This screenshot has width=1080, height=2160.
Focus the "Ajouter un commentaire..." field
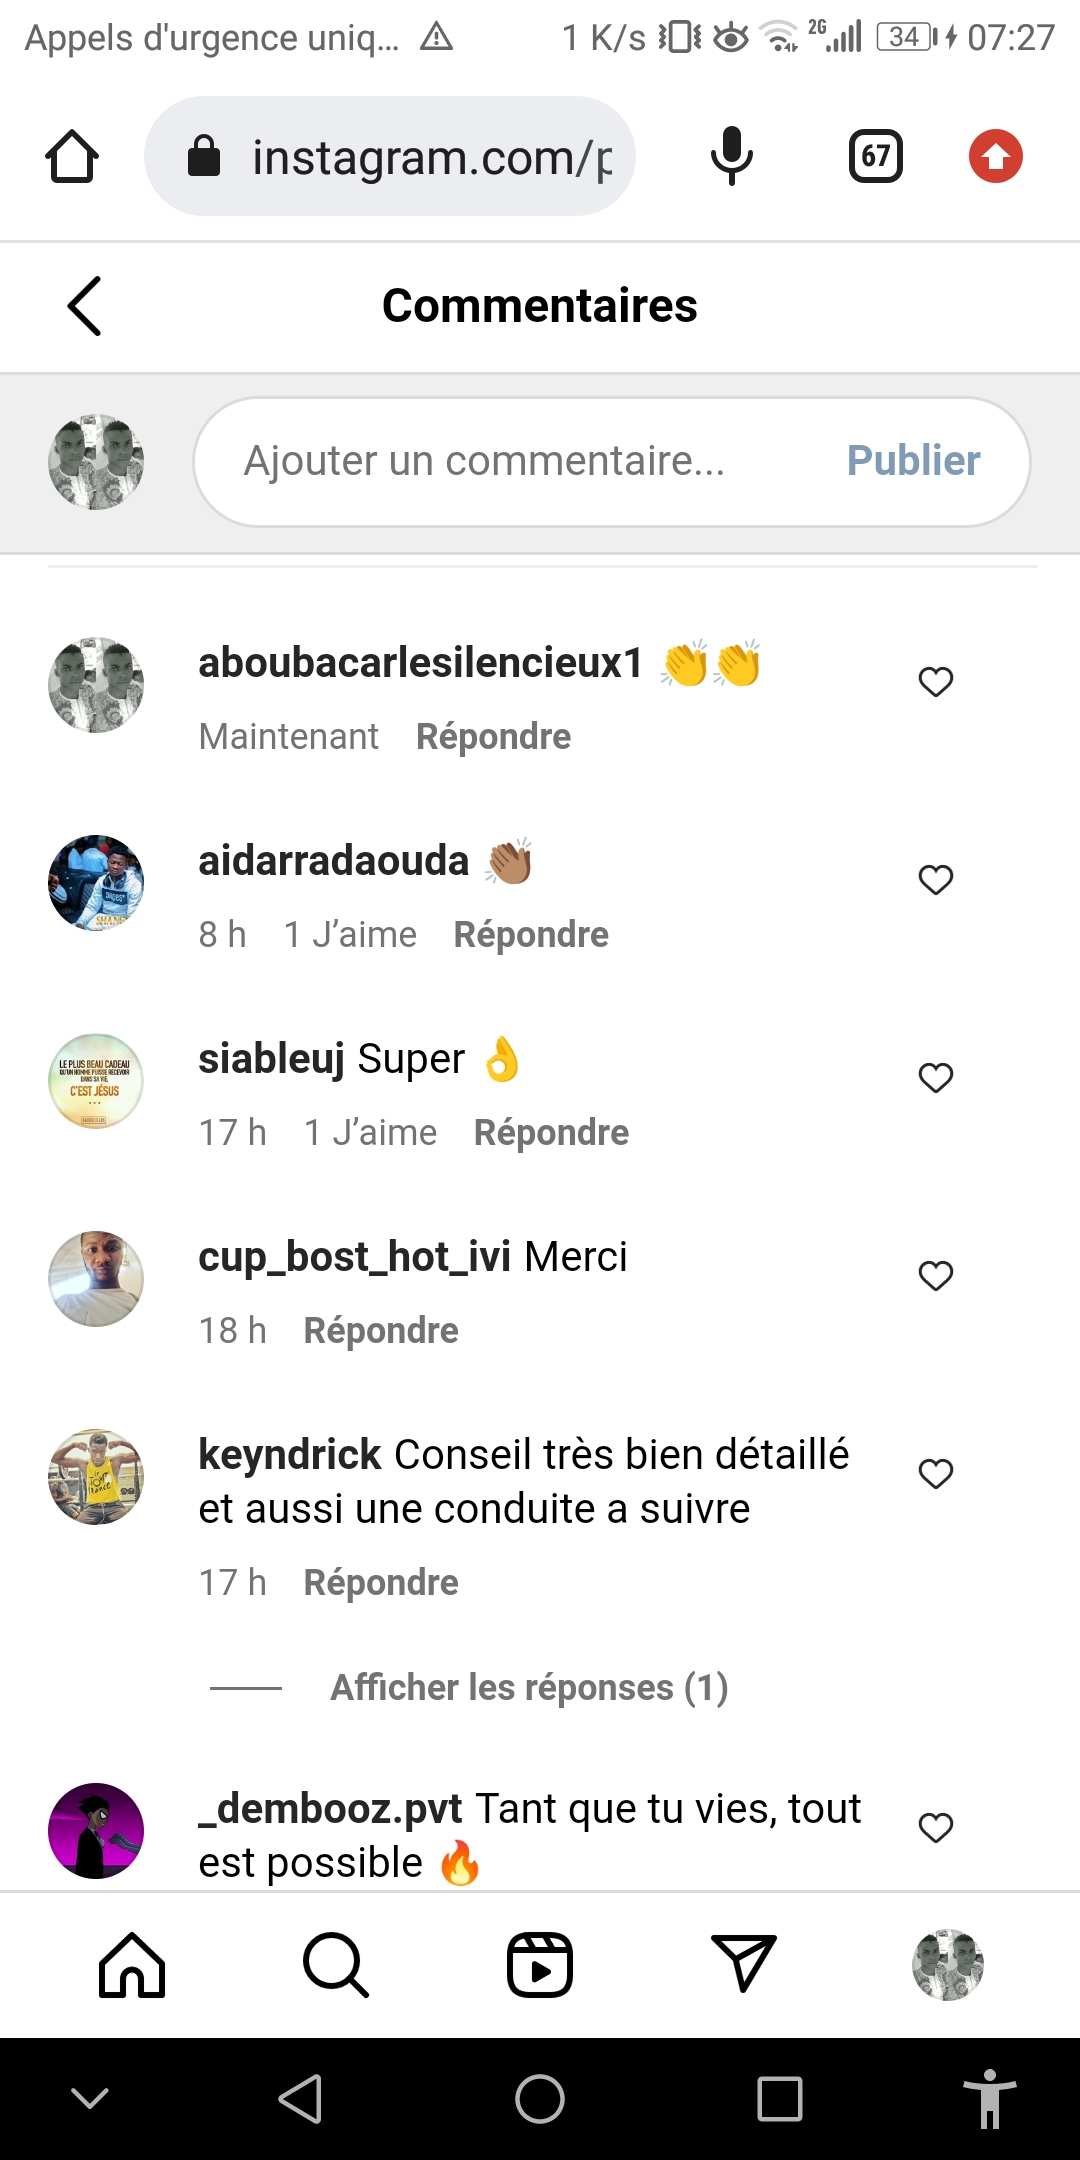pyautogui.click(x=520, y=461)
